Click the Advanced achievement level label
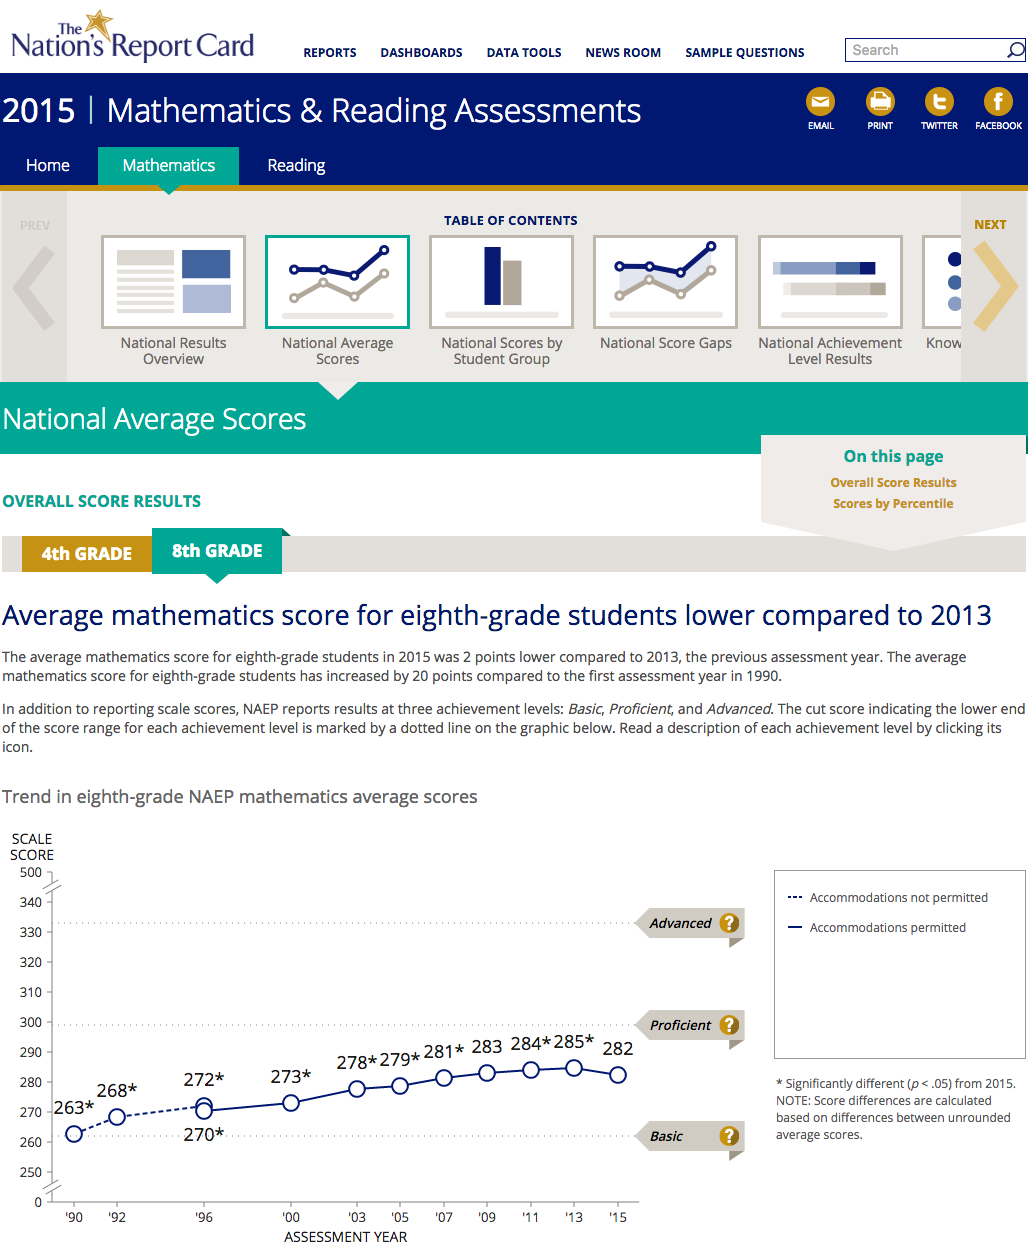Image resolution: width=1028 pixels, height=1248 pixels. pyautogui.click(x=680, y=923)
